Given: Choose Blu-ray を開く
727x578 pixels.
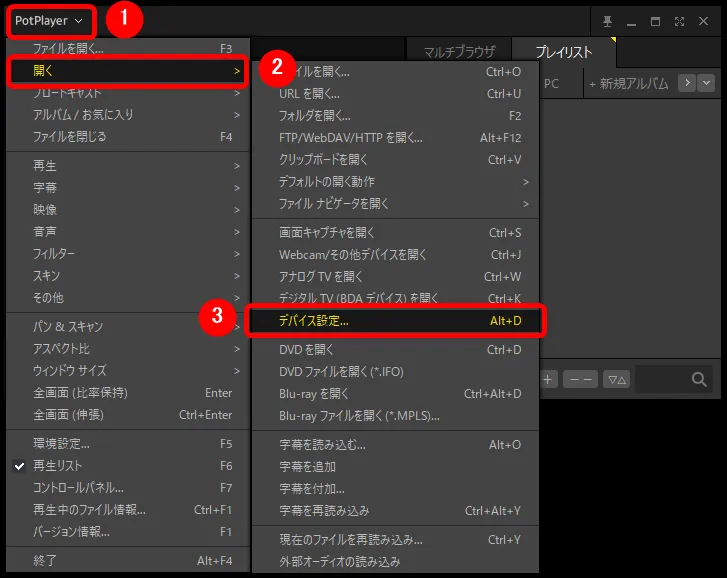Looking at the screenshot, I should click(x=395, y=394).
